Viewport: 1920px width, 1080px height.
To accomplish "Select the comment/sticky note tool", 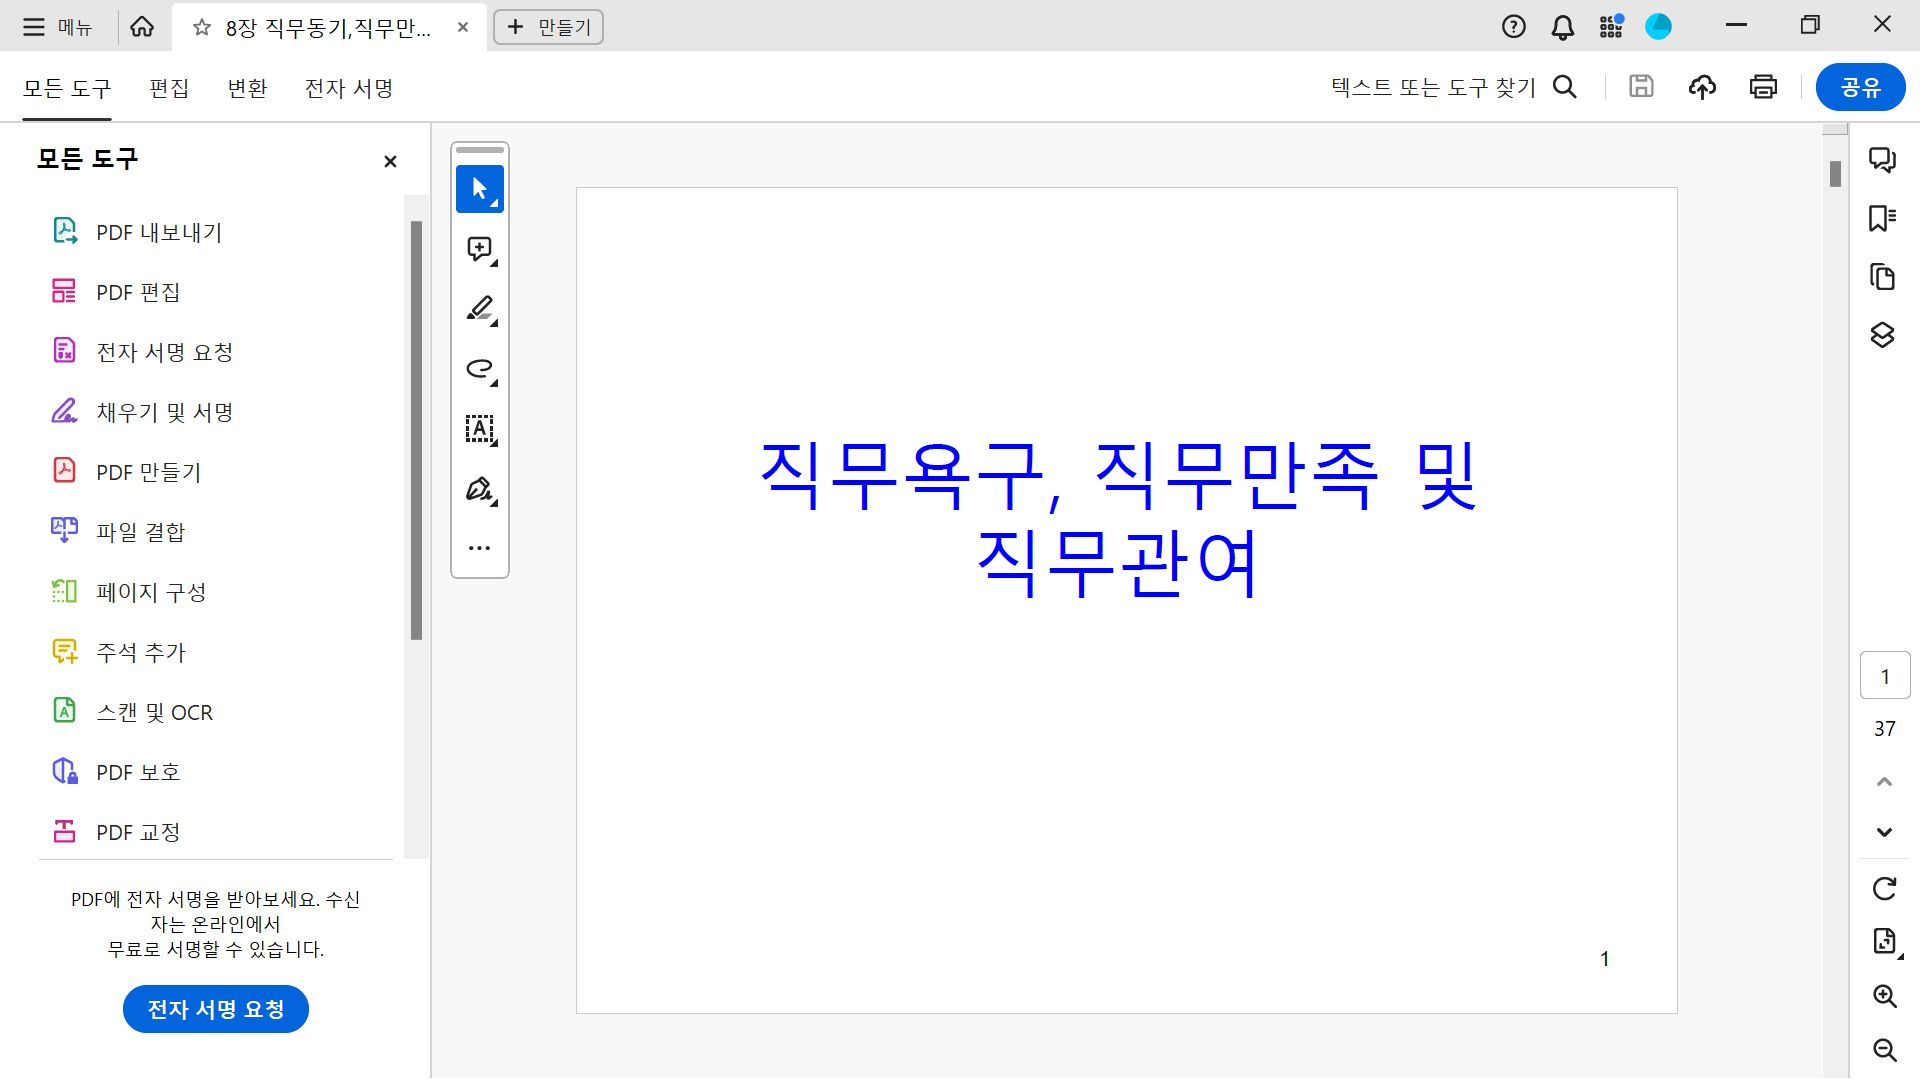I will click(478, 249).
